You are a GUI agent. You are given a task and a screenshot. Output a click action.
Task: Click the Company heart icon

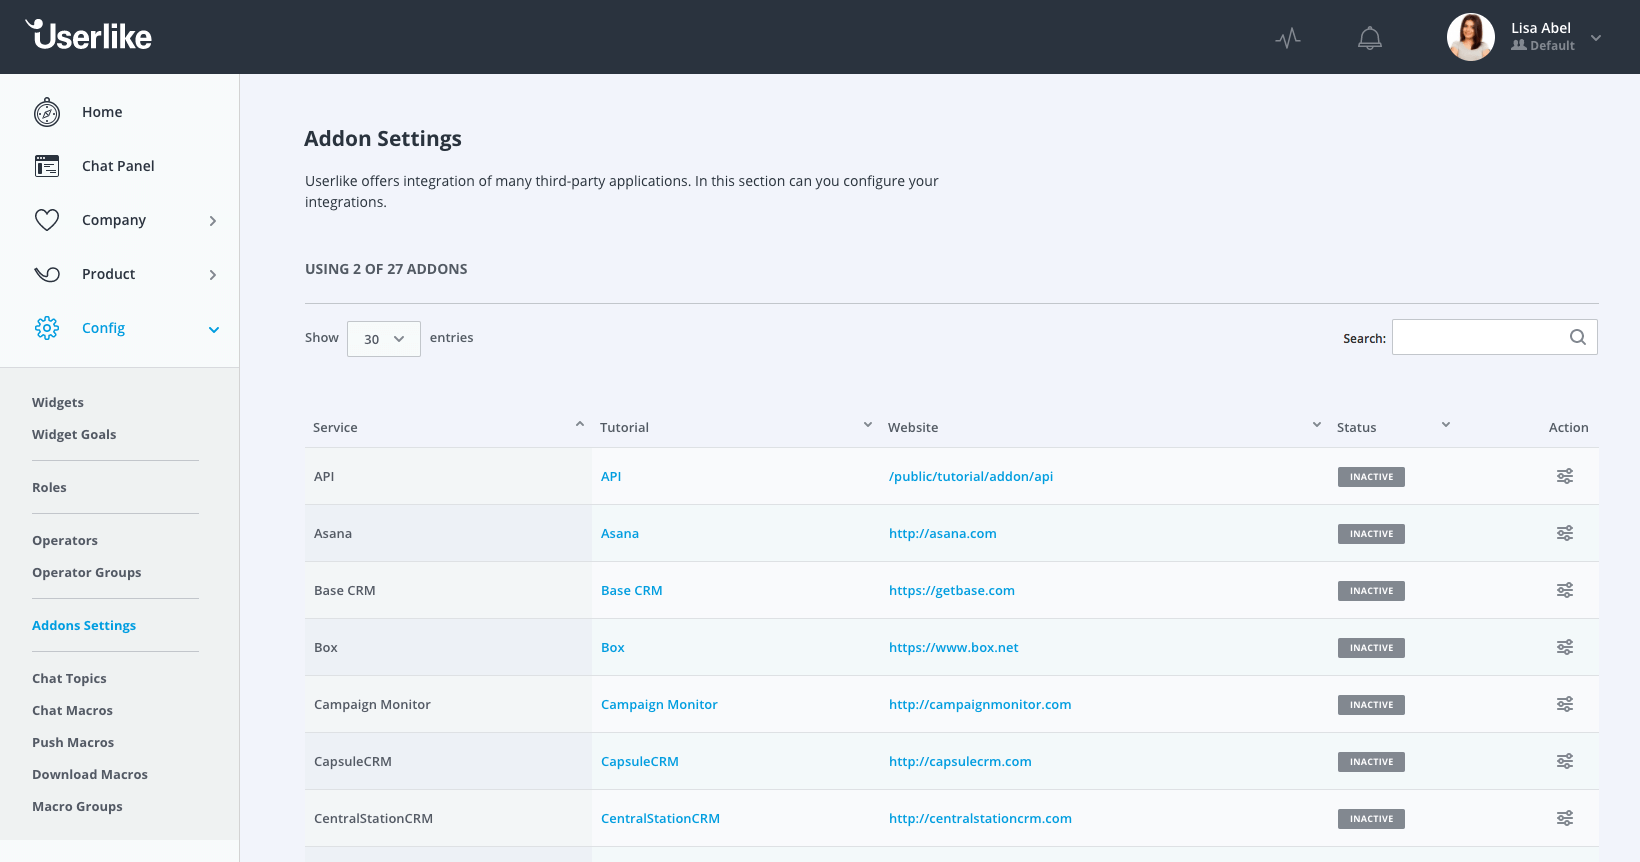click(47, 220)
